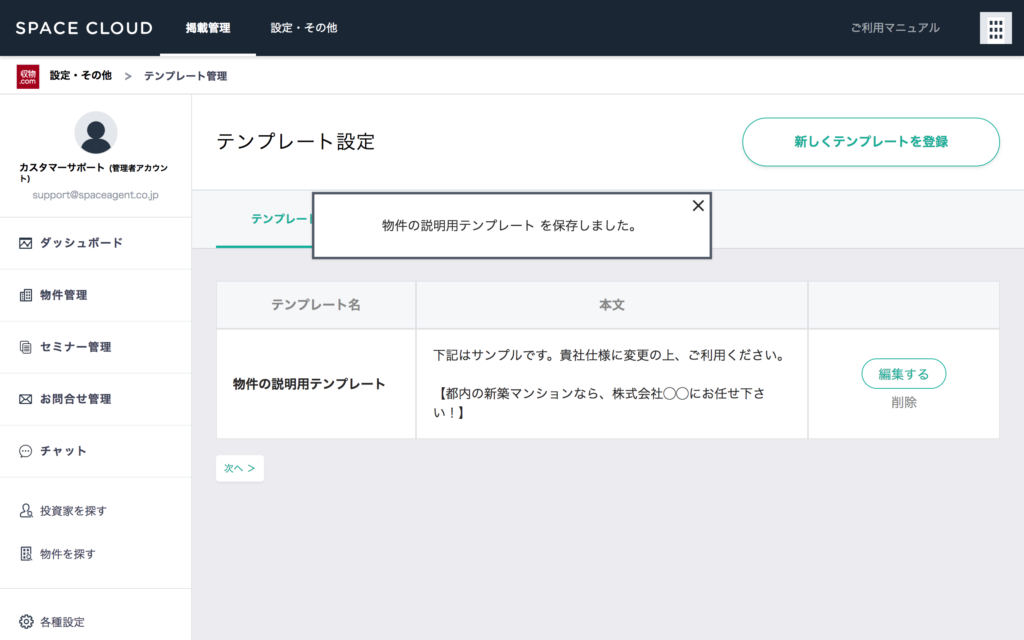Click the seminar management icon
This screenshot has height=640, width=1024.
coord(26,347)
